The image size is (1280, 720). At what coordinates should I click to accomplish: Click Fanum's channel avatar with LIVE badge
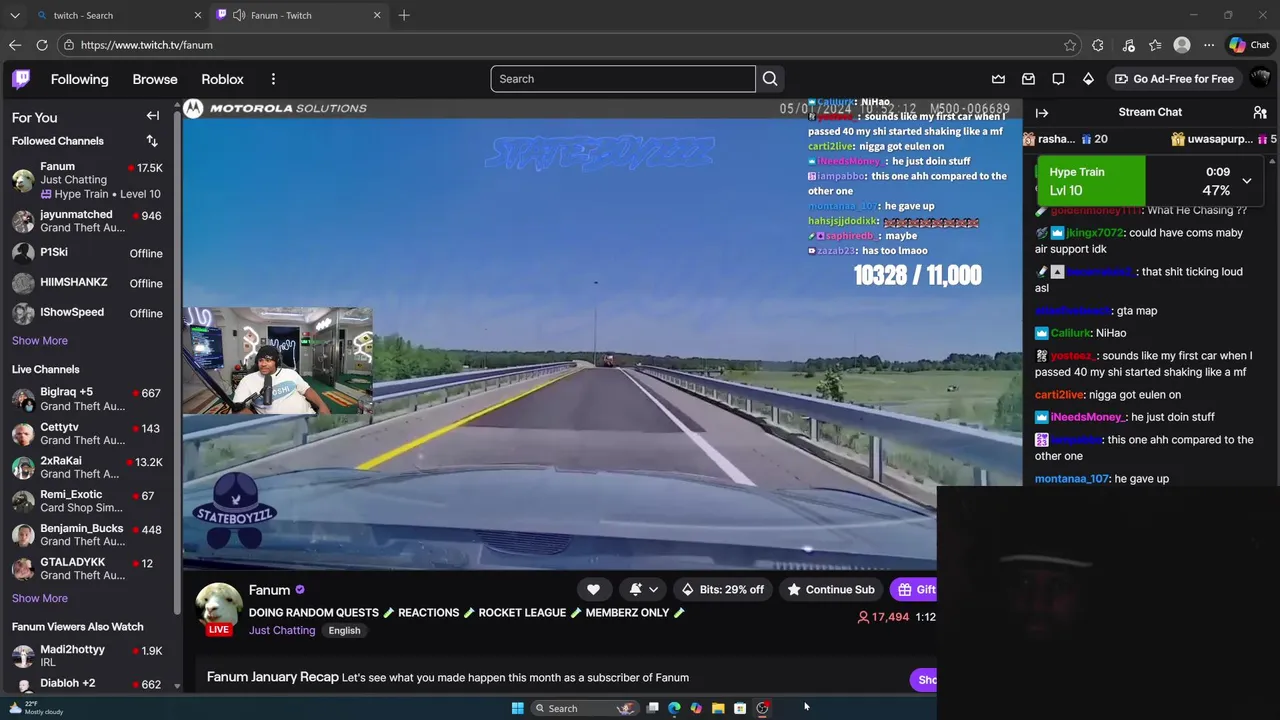218,607
